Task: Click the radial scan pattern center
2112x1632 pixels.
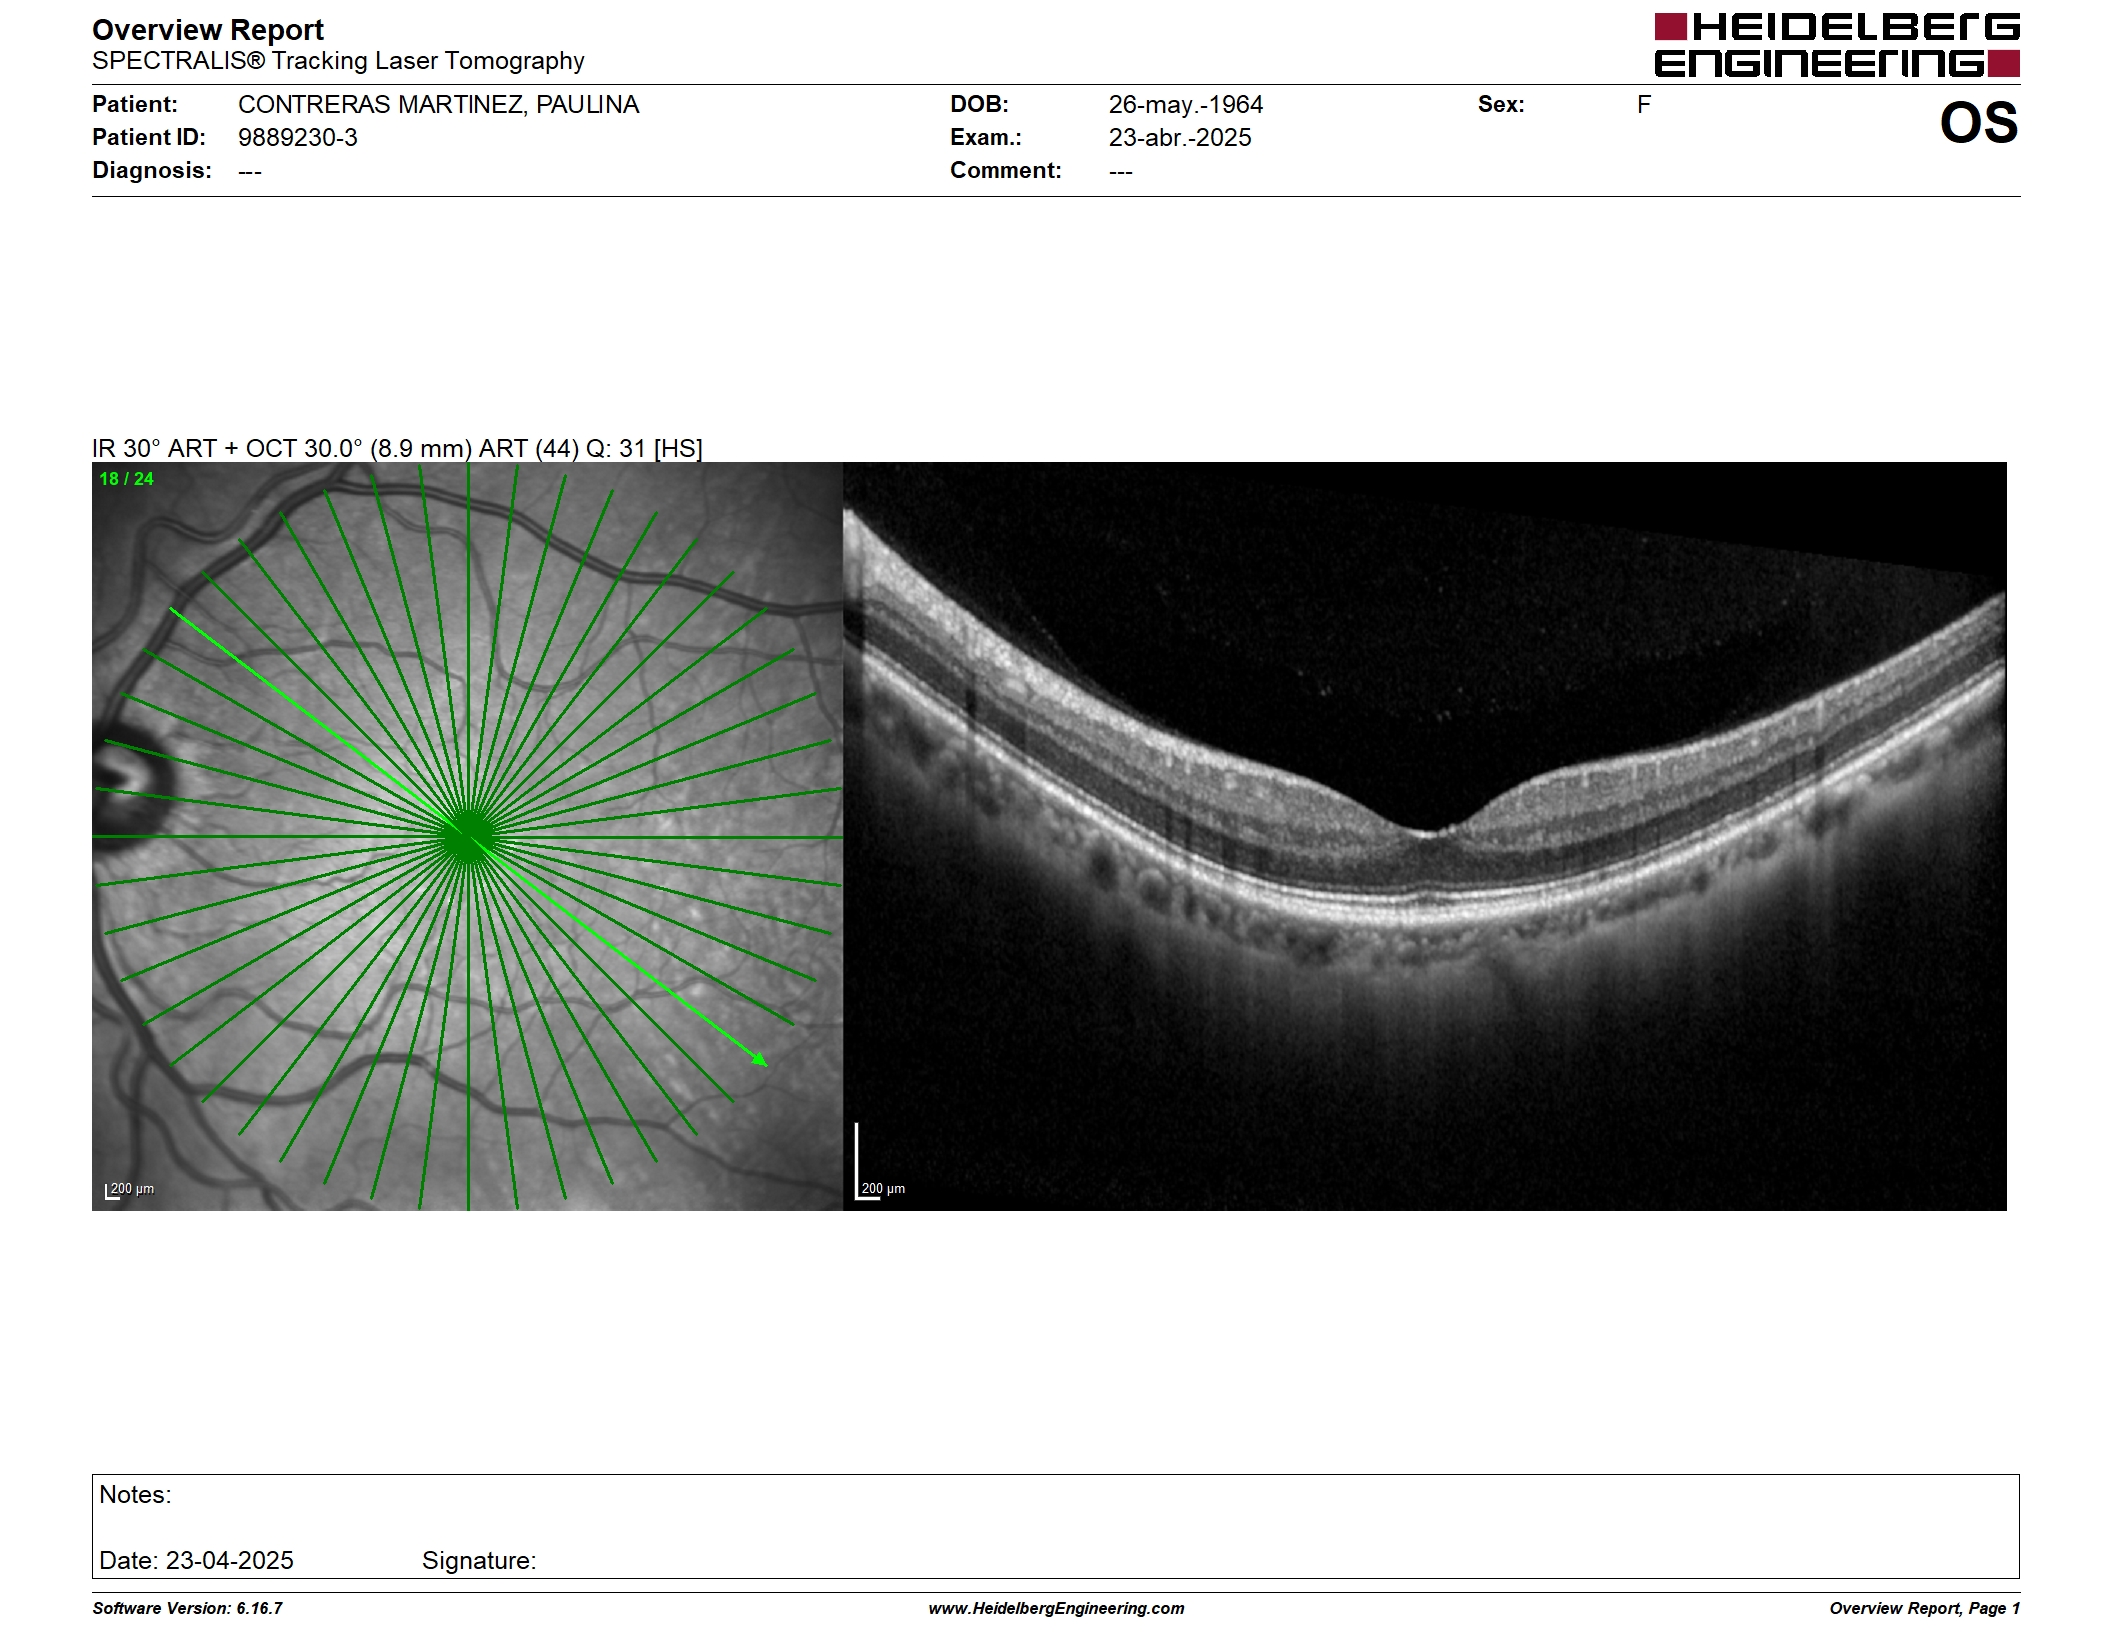Action: pos(468,837)
